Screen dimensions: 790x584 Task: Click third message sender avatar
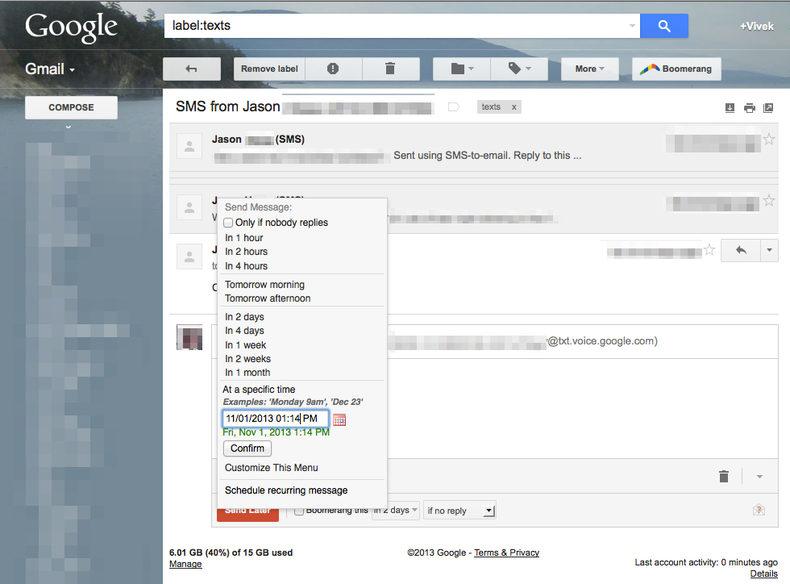coord(189,256)
